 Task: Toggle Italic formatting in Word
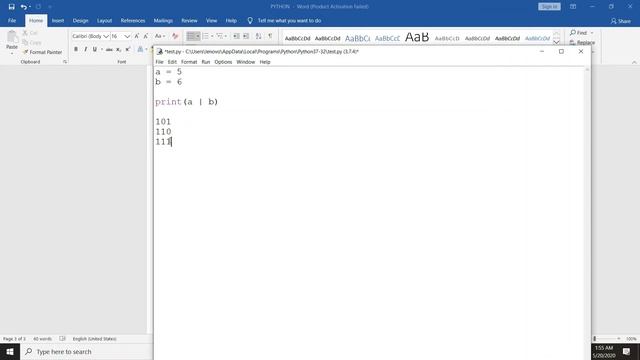85,49
